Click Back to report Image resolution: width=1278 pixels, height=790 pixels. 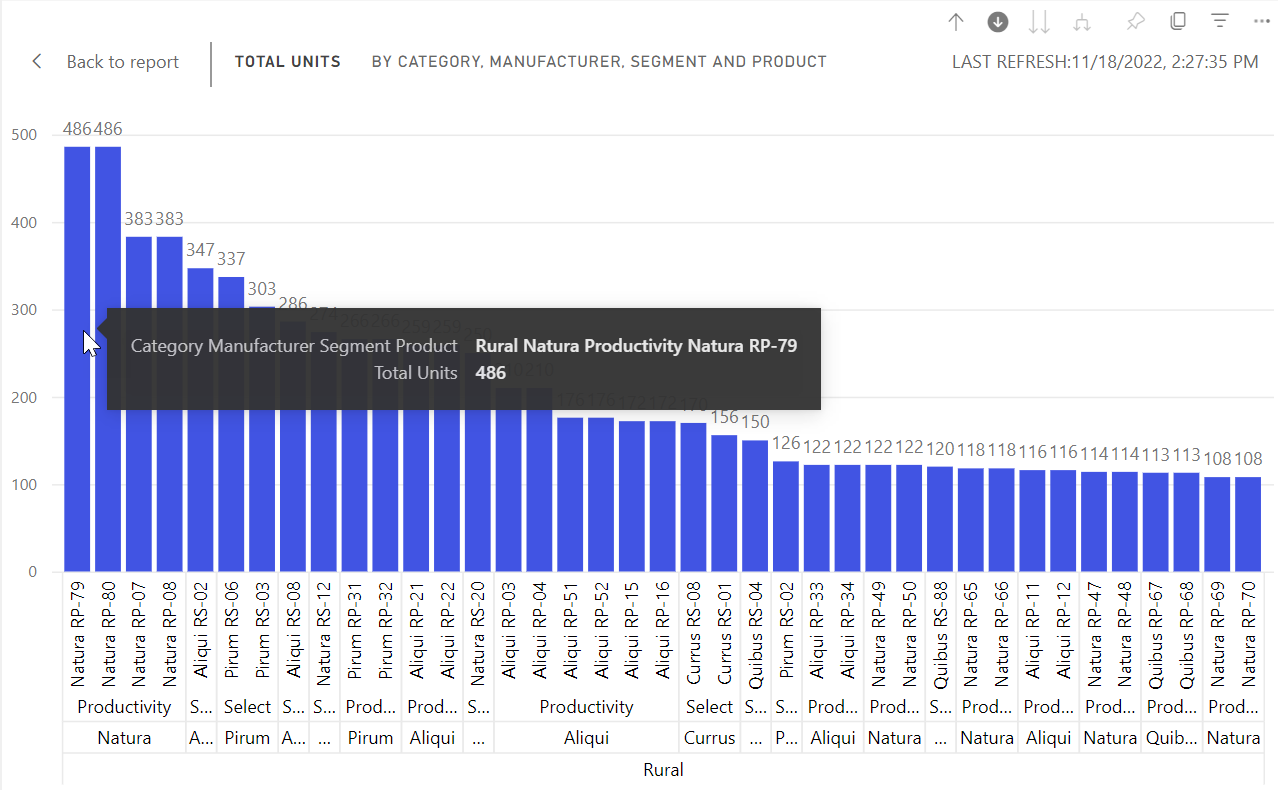[122, 62]
